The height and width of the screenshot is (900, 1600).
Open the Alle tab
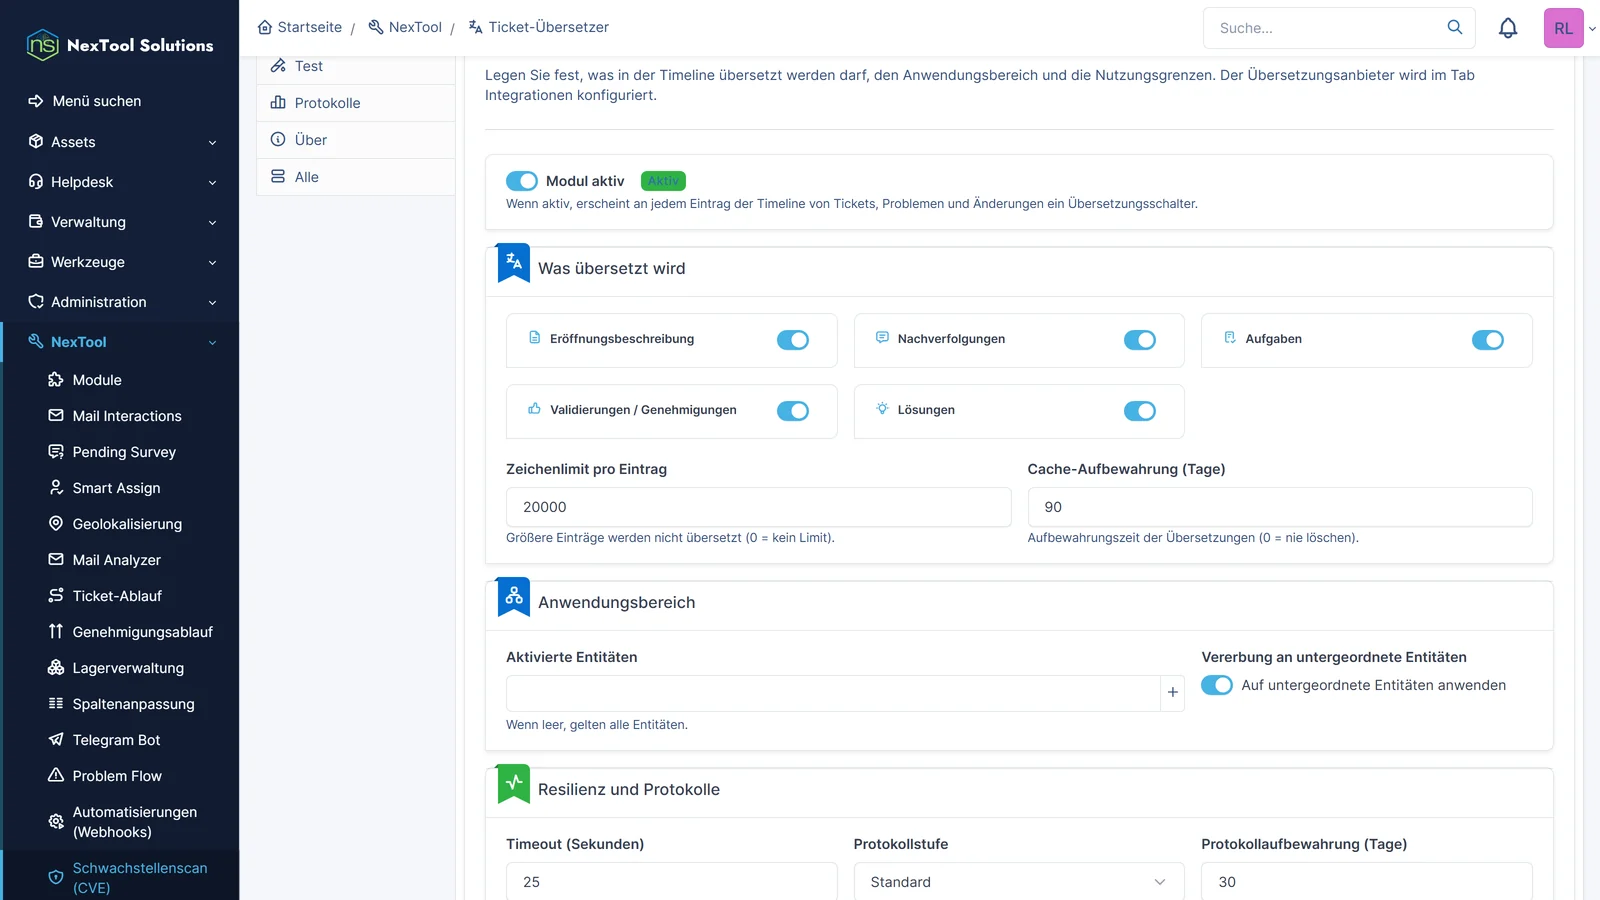pos(356,177)
